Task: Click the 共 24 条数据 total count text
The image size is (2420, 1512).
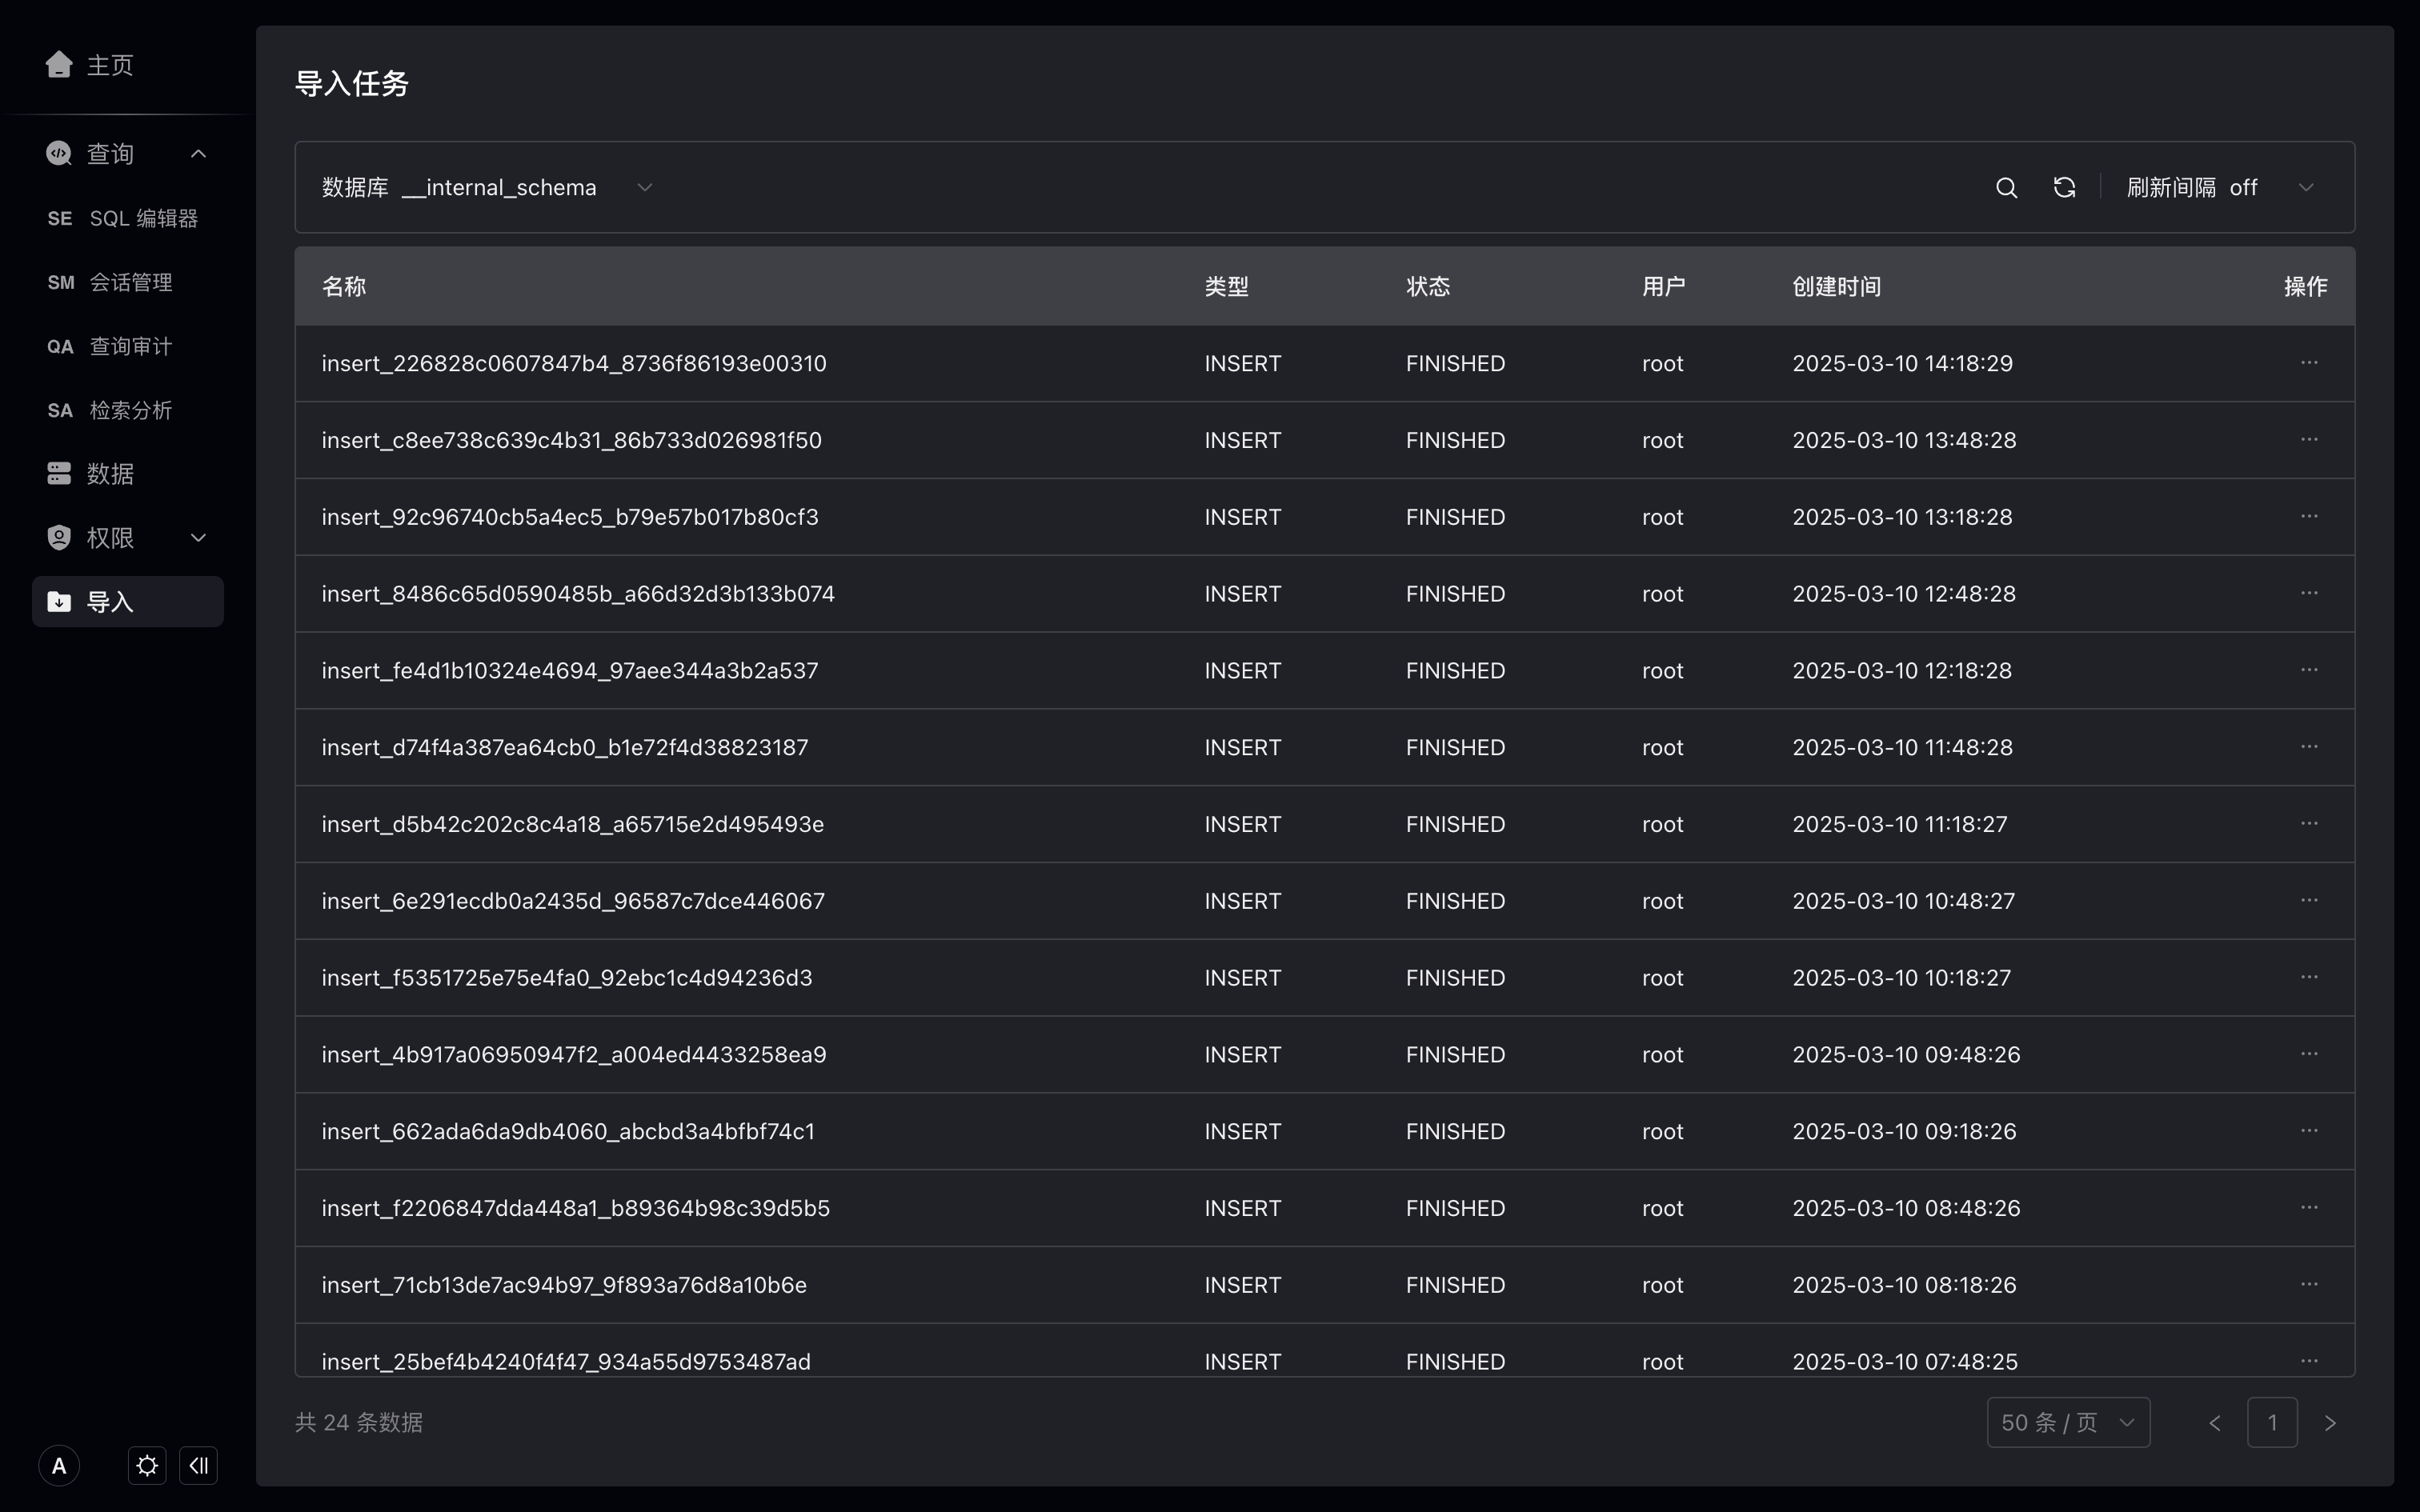Action: 359,1422
